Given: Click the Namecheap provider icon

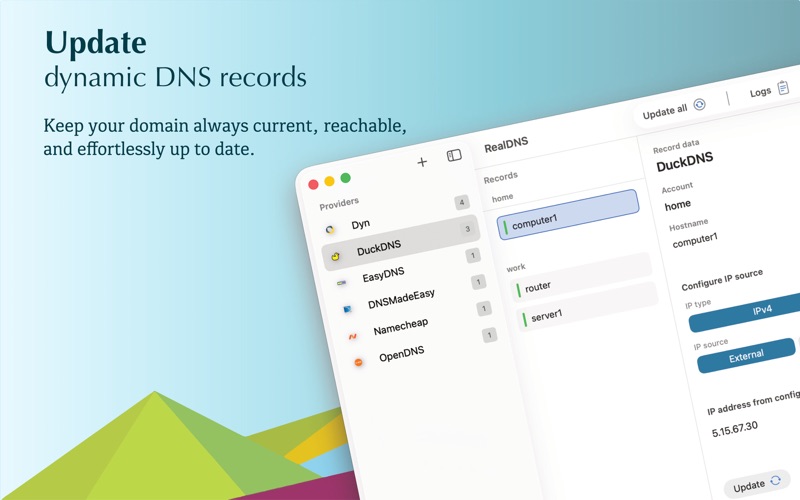Looking at the screenshot, I should 353,336.
